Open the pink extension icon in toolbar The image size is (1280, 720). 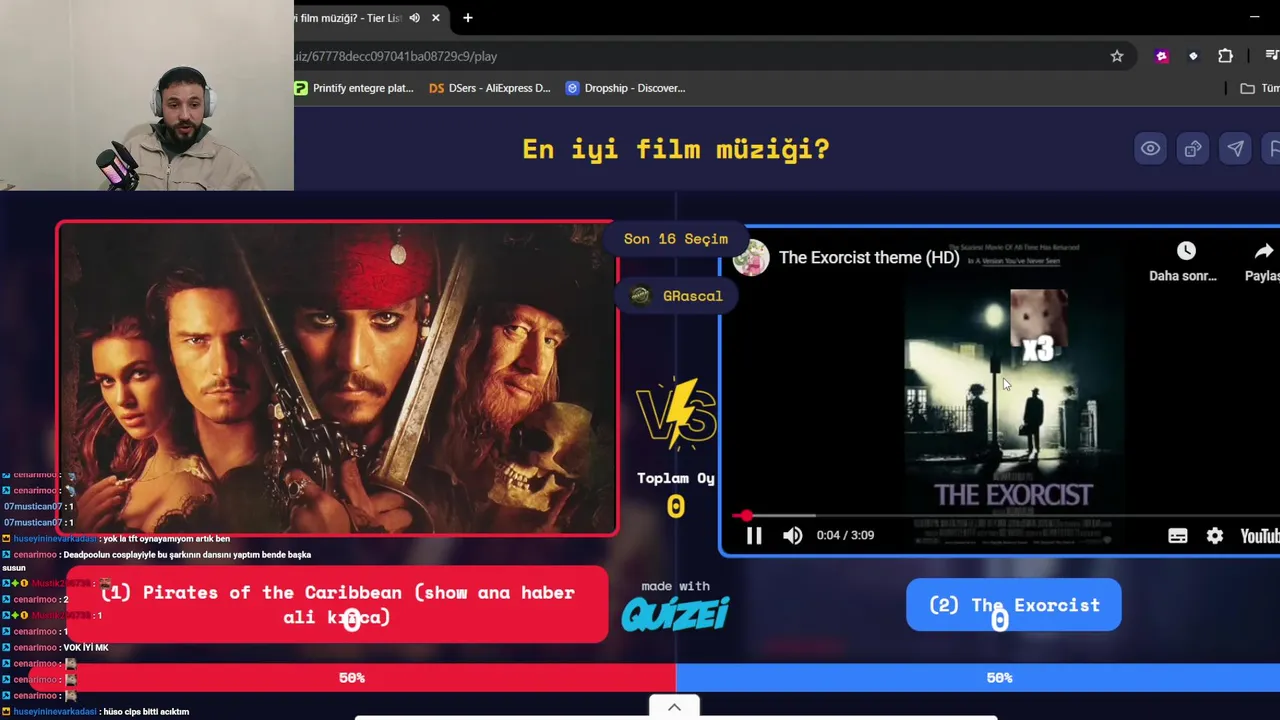click(x=1161, y=56)
